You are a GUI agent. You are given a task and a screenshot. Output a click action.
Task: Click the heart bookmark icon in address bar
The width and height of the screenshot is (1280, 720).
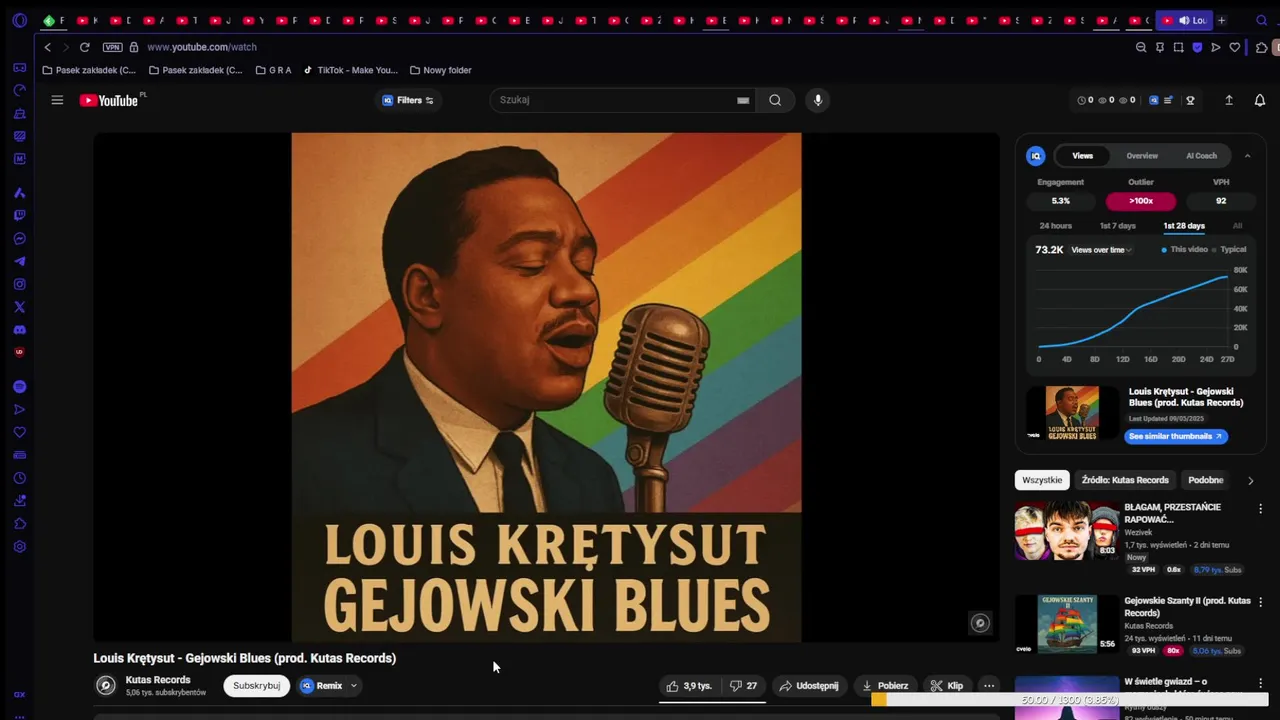point(1235,47)
